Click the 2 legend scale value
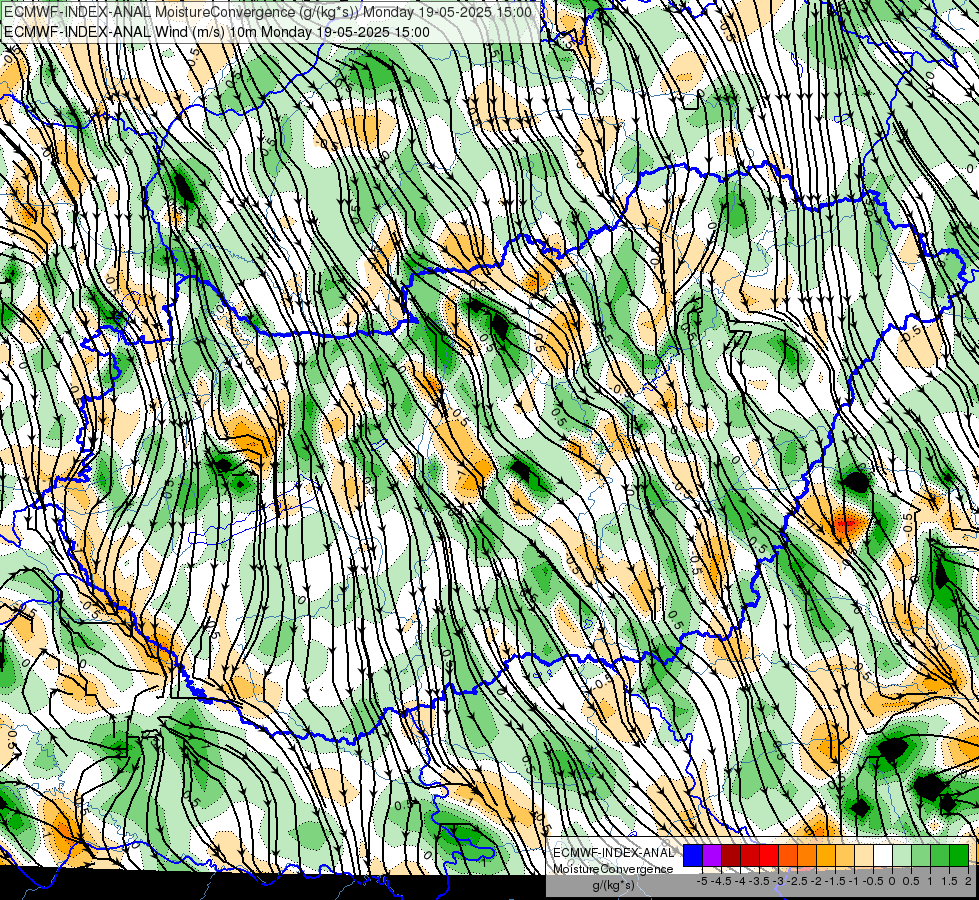The width and height of the screenshot is (979, 900). (x=968, y=881)
